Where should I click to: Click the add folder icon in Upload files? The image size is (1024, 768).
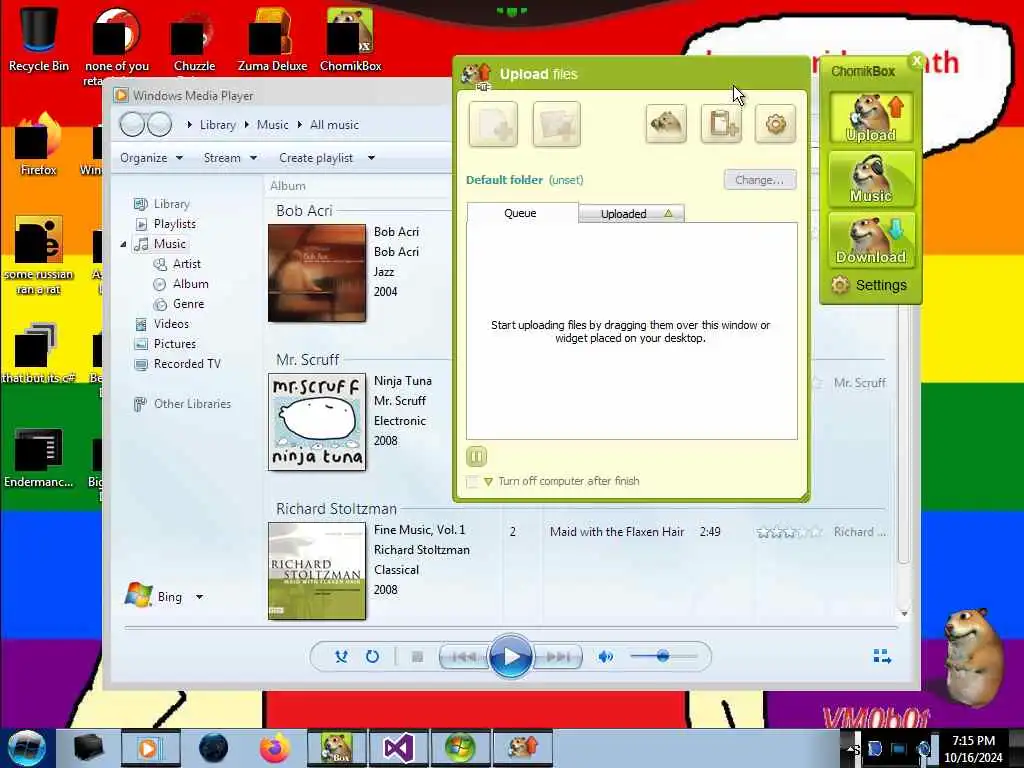(556, 124)
